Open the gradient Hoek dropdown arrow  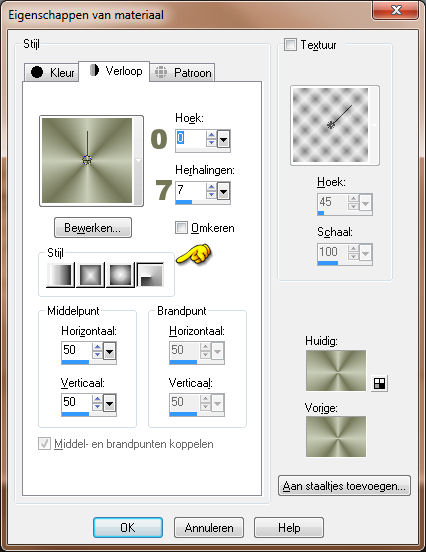[x=224, y=139]
